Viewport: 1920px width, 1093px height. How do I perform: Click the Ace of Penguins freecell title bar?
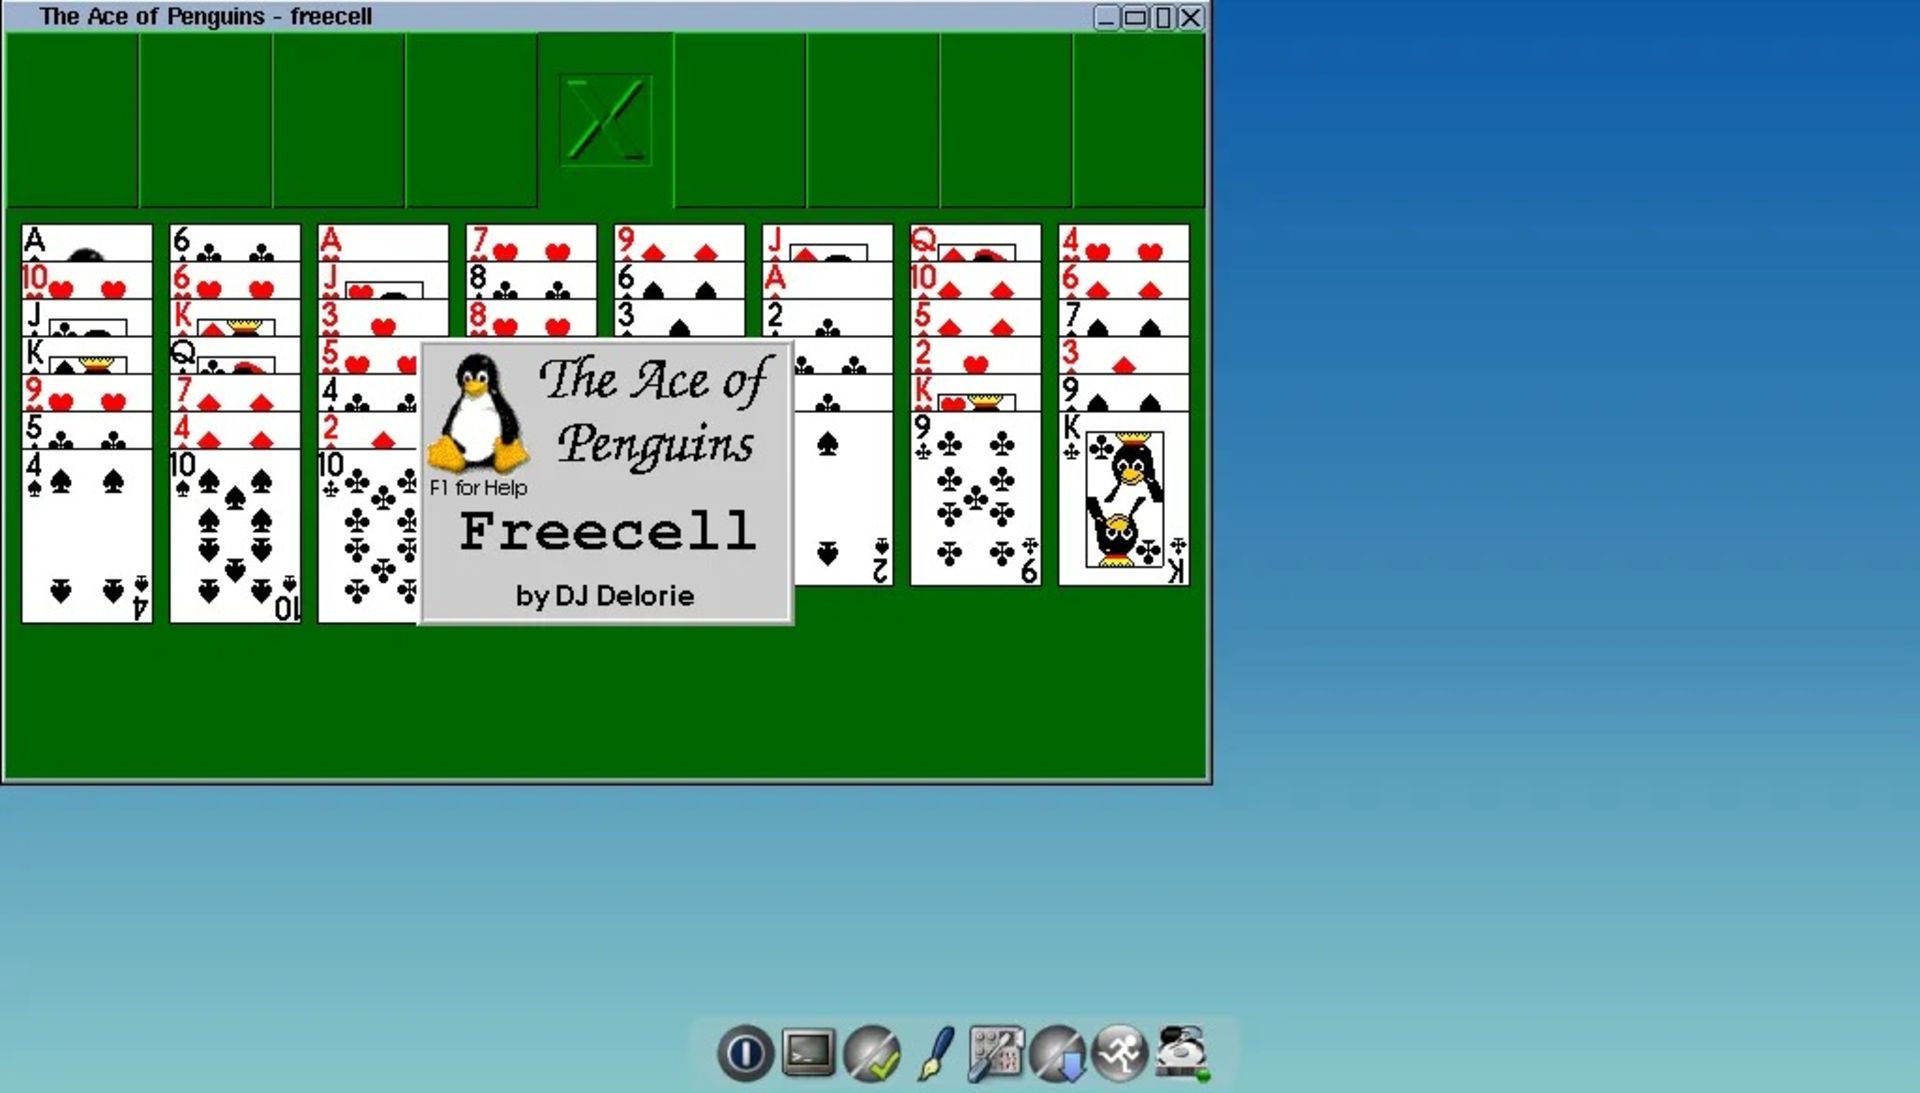pos(207,16)
